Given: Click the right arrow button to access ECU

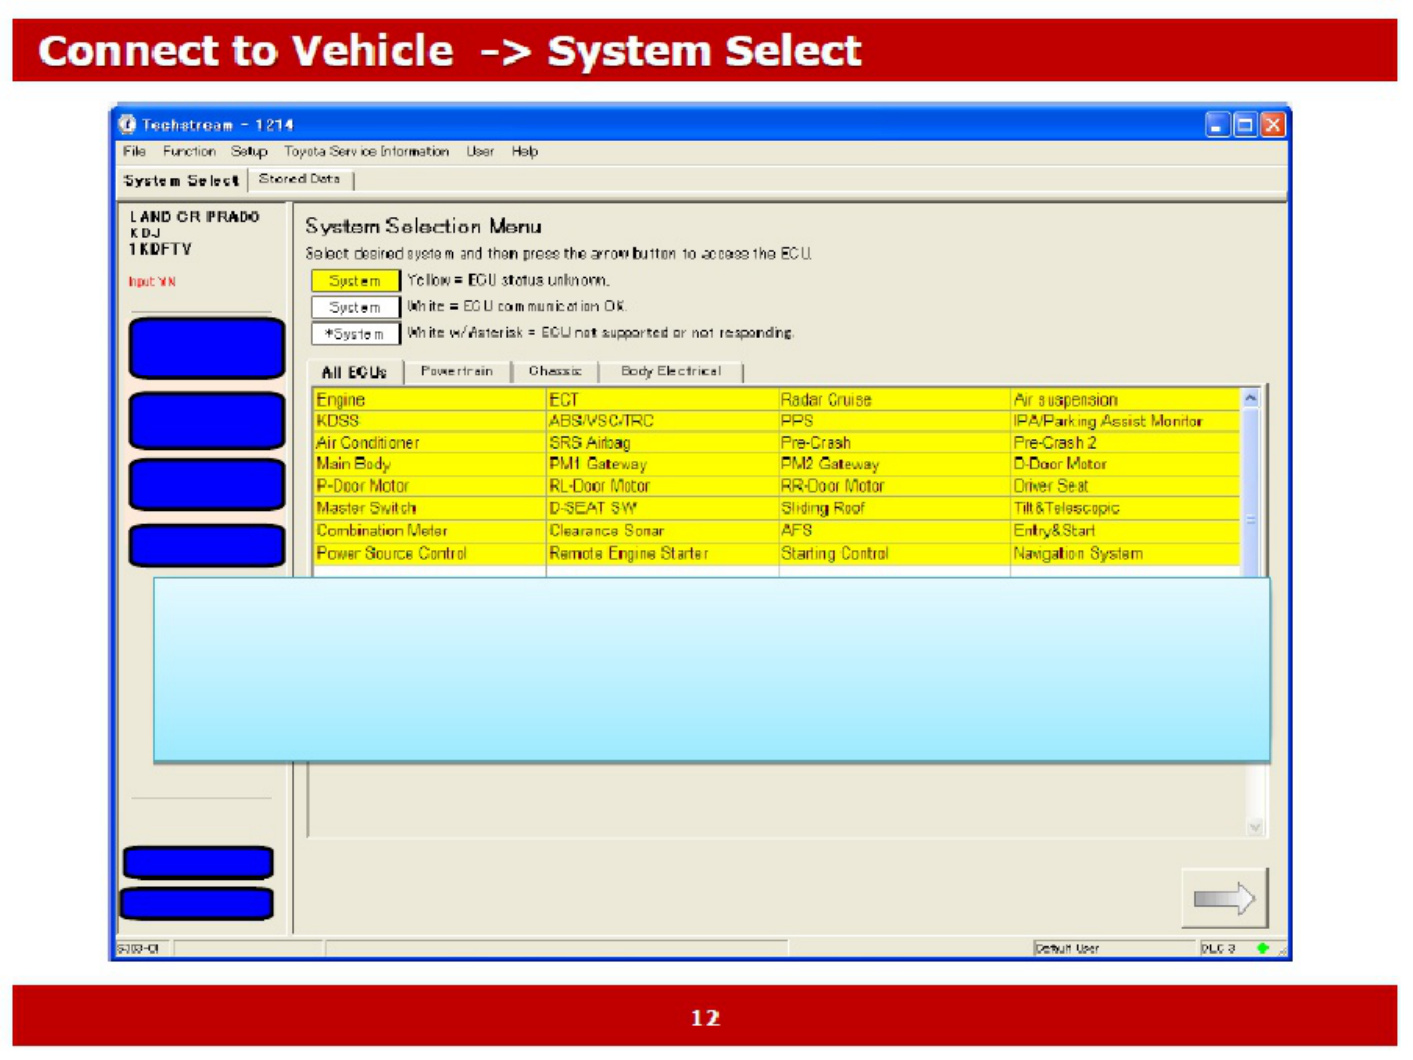Looking at the screenshot, I should 1224,898.
